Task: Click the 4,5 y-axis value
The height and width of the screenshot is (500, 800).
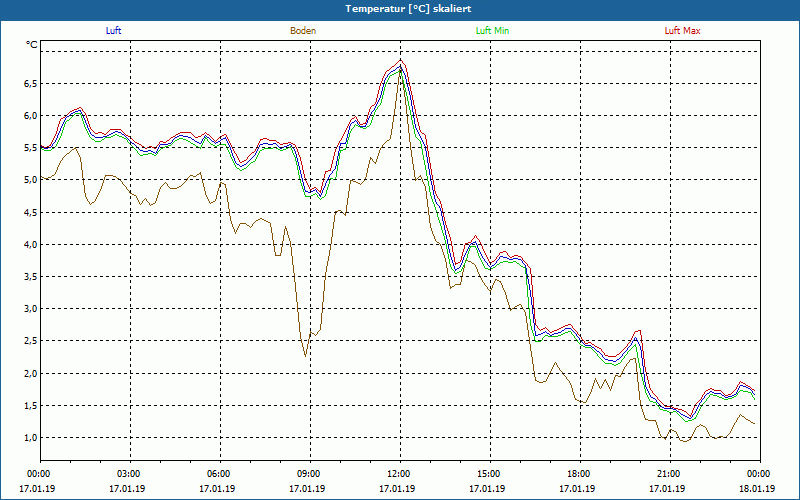Action: tap(31, 212)
